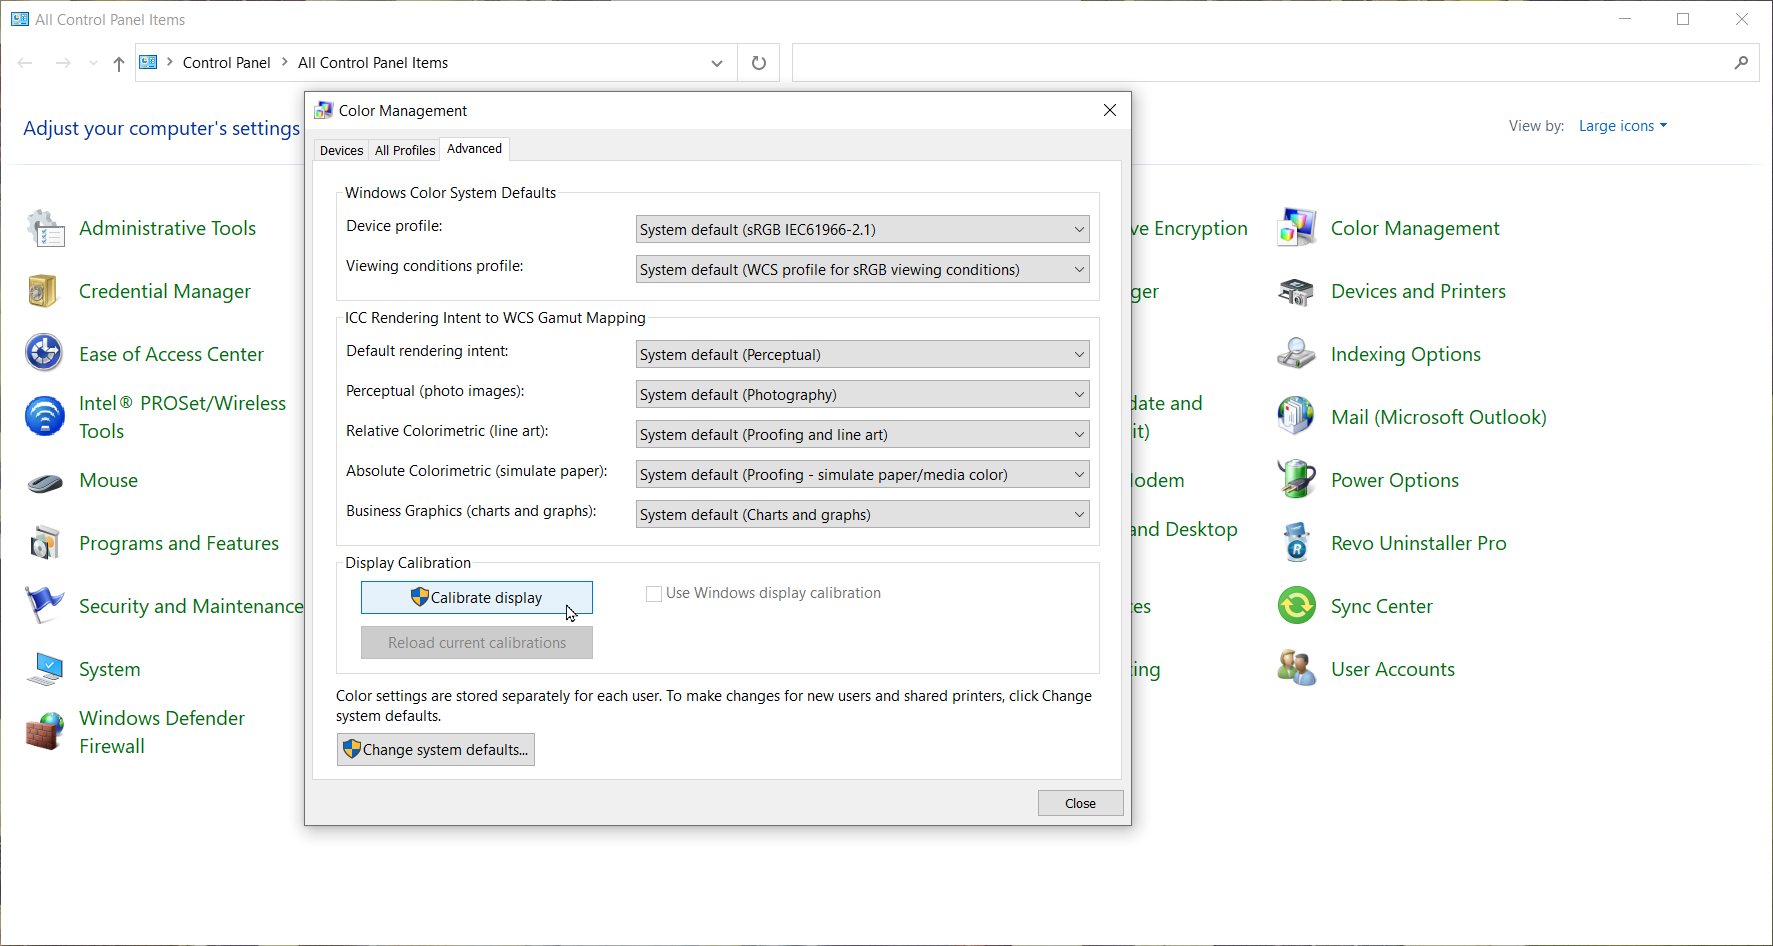Open the Windows Defender Firewall link
The width and height of the screenshot is (1773, 946).
click(162, 732)
